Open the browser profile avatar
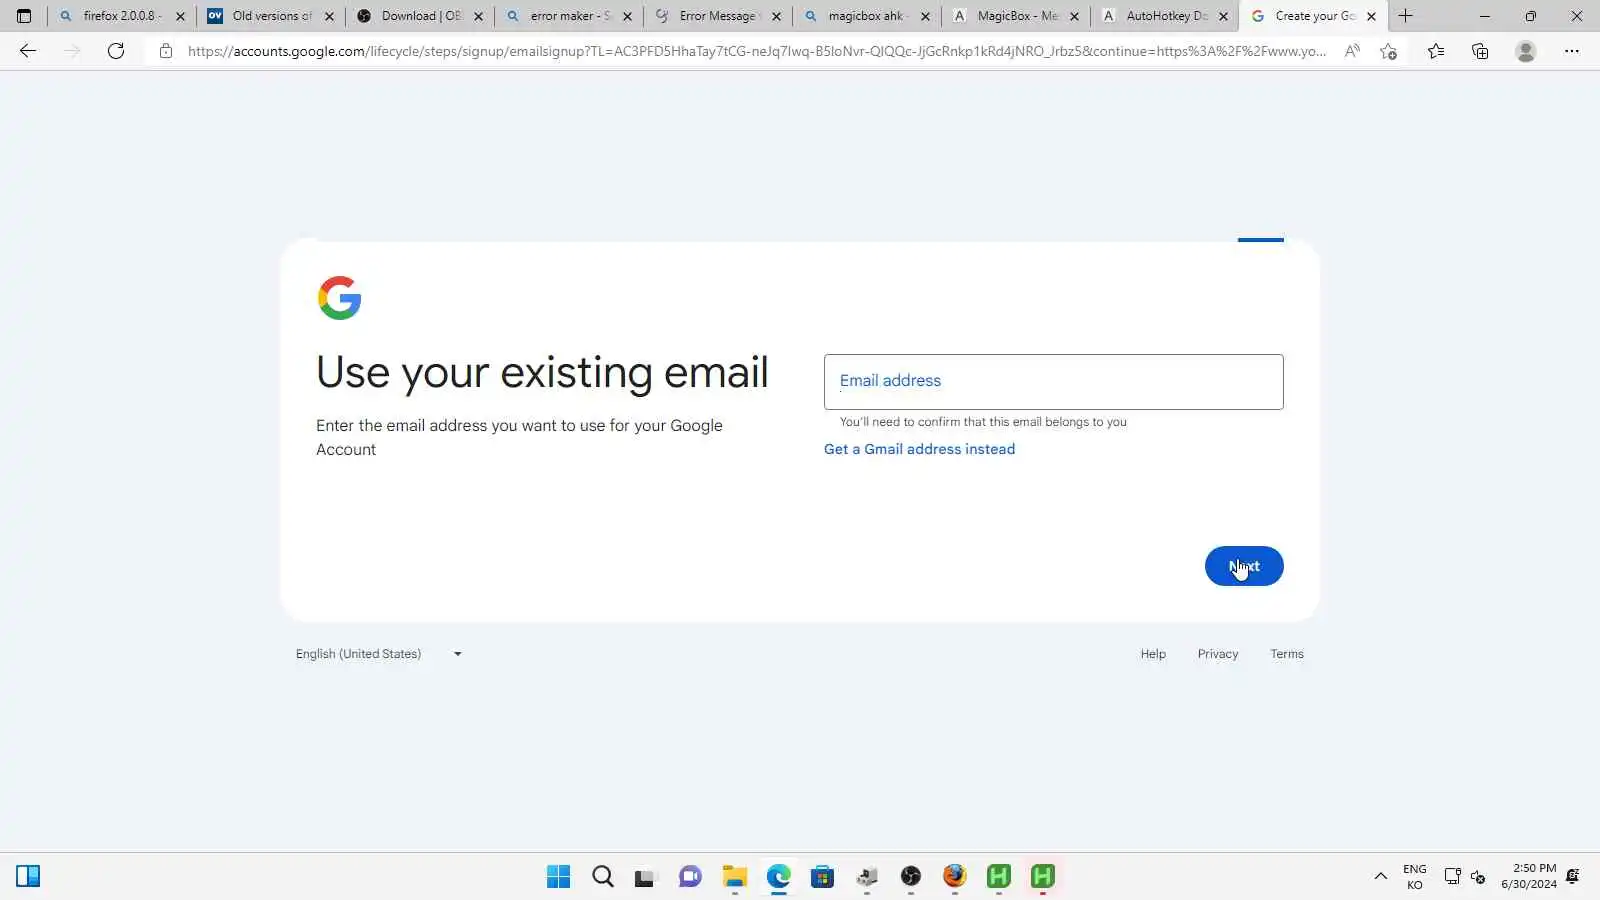1600x900 pixels. click(x=1525, y=51)
